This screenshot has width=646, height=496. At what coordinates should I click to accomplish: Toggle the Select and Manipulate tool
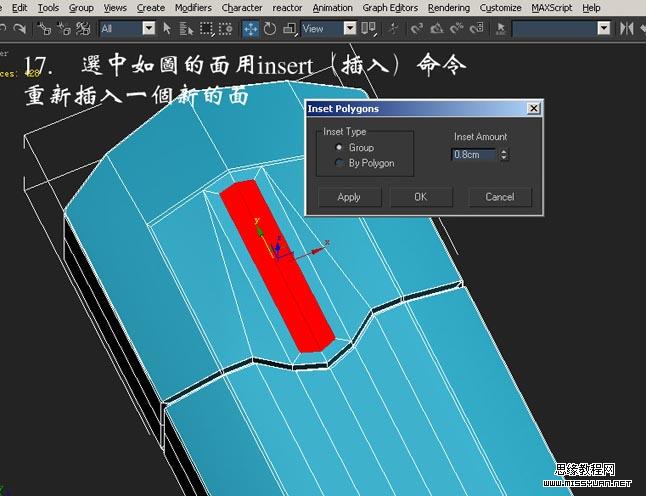[x=393, y=28]
